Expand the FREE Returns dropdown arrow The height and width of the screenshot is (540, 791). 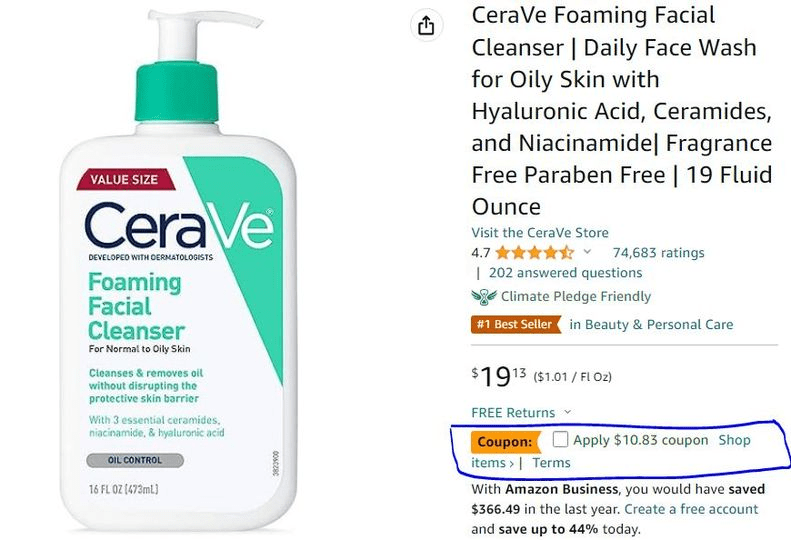(x=568, y=412)
